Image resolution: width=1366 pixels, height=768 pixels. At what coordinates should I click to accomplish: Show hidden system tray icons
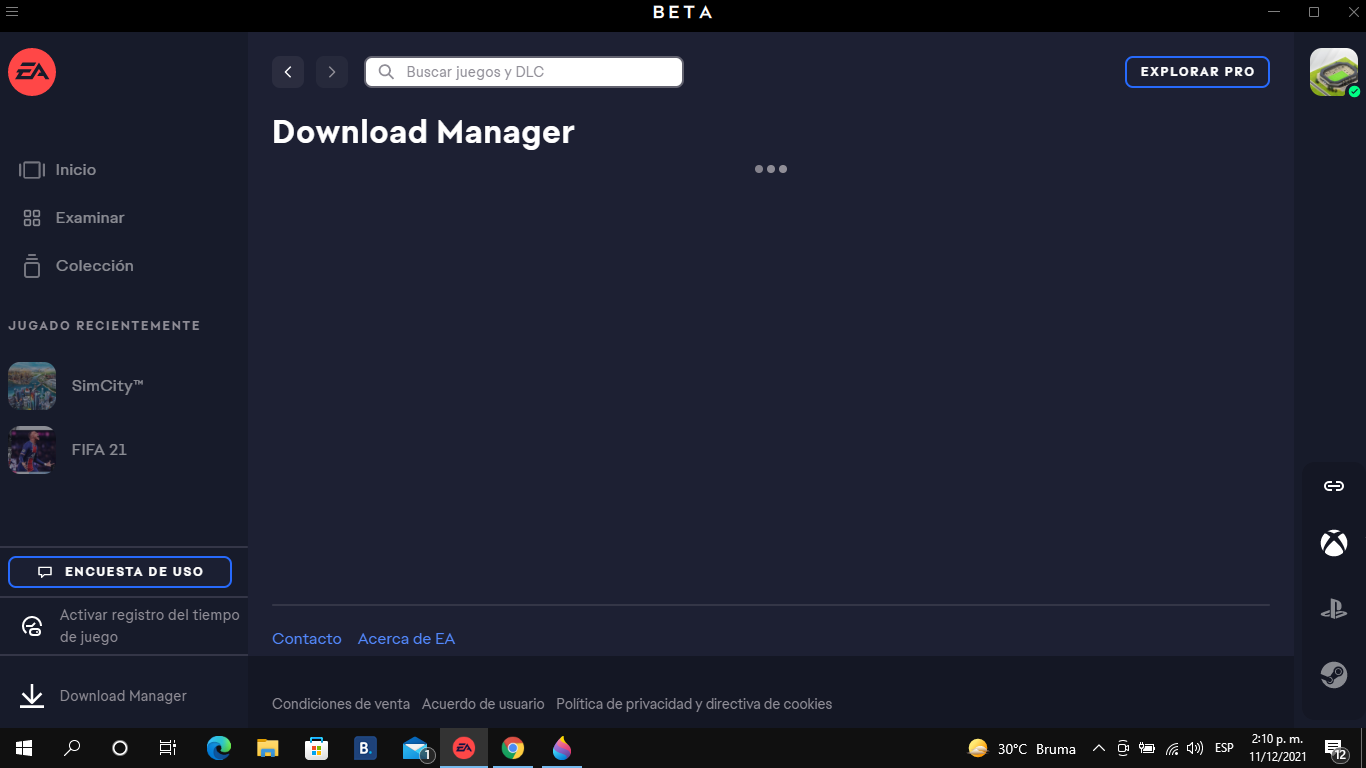(1098, 748)
